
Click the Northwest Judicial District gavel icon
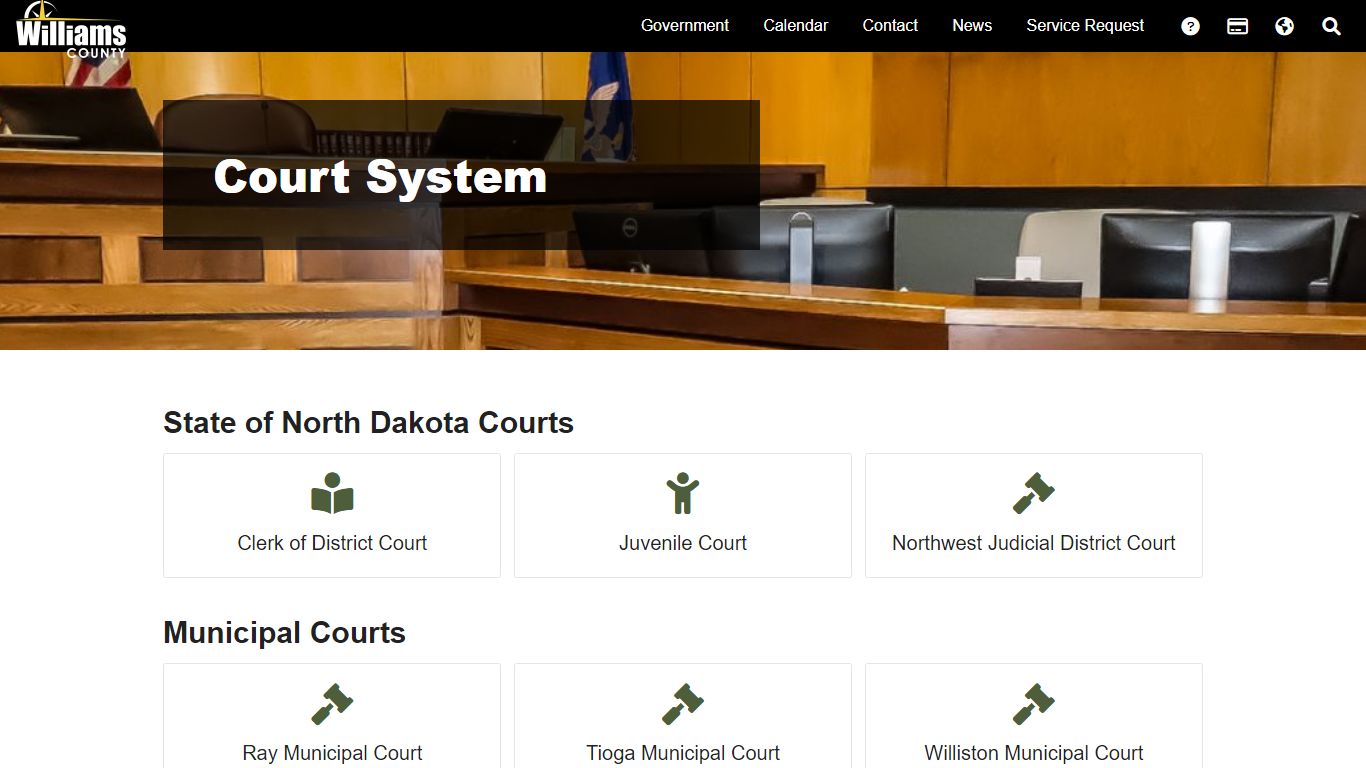point(1033,493)
